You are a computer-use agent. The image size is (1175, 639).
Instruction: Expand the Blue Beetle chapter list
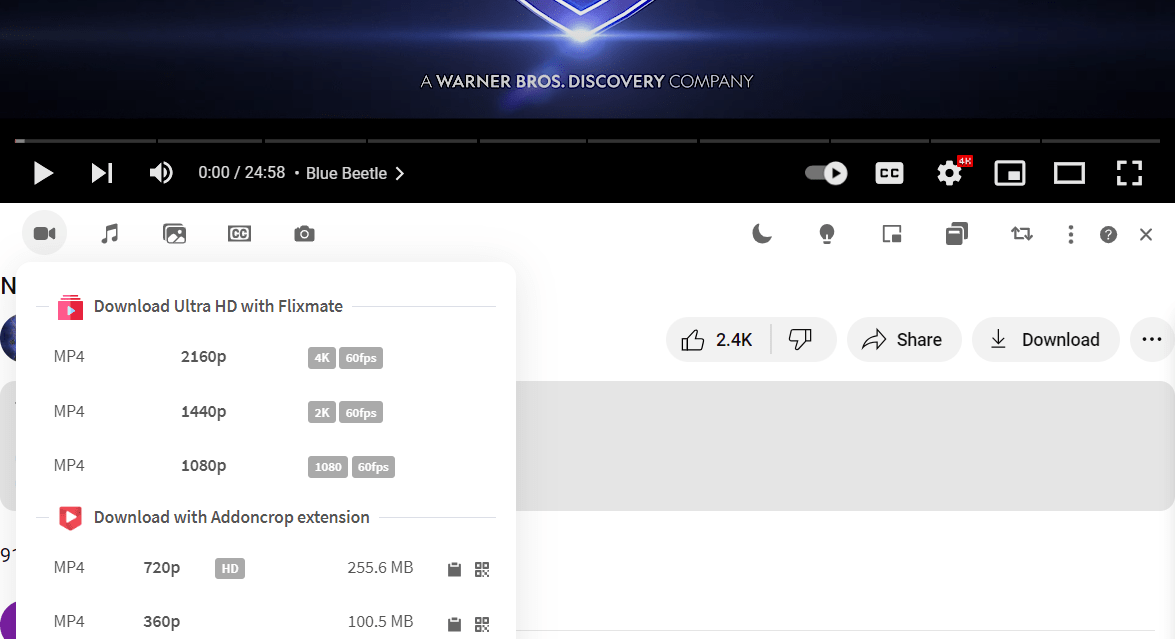tap(355, 173)
